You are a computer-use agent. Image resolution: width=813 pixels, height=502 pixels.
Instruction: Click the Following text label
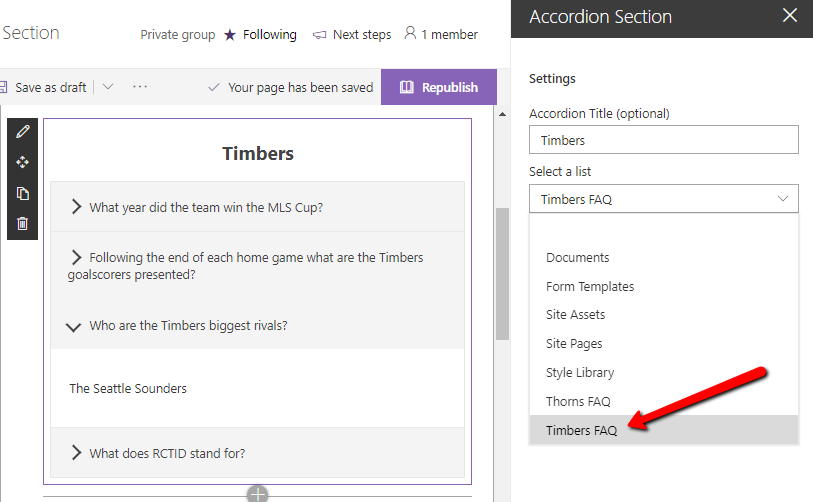pos(270,35)
